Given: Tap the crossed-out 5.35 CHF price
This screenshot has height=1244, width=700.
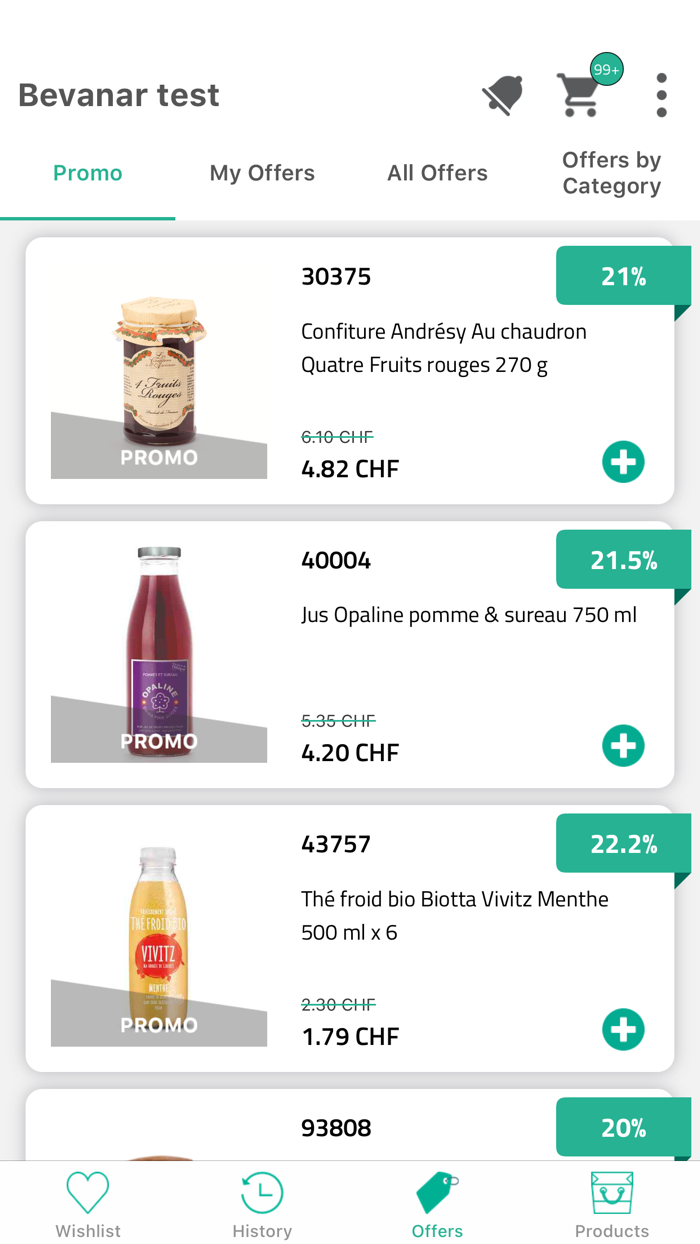Looking at the screenshot, I should [x=338, y=720].
